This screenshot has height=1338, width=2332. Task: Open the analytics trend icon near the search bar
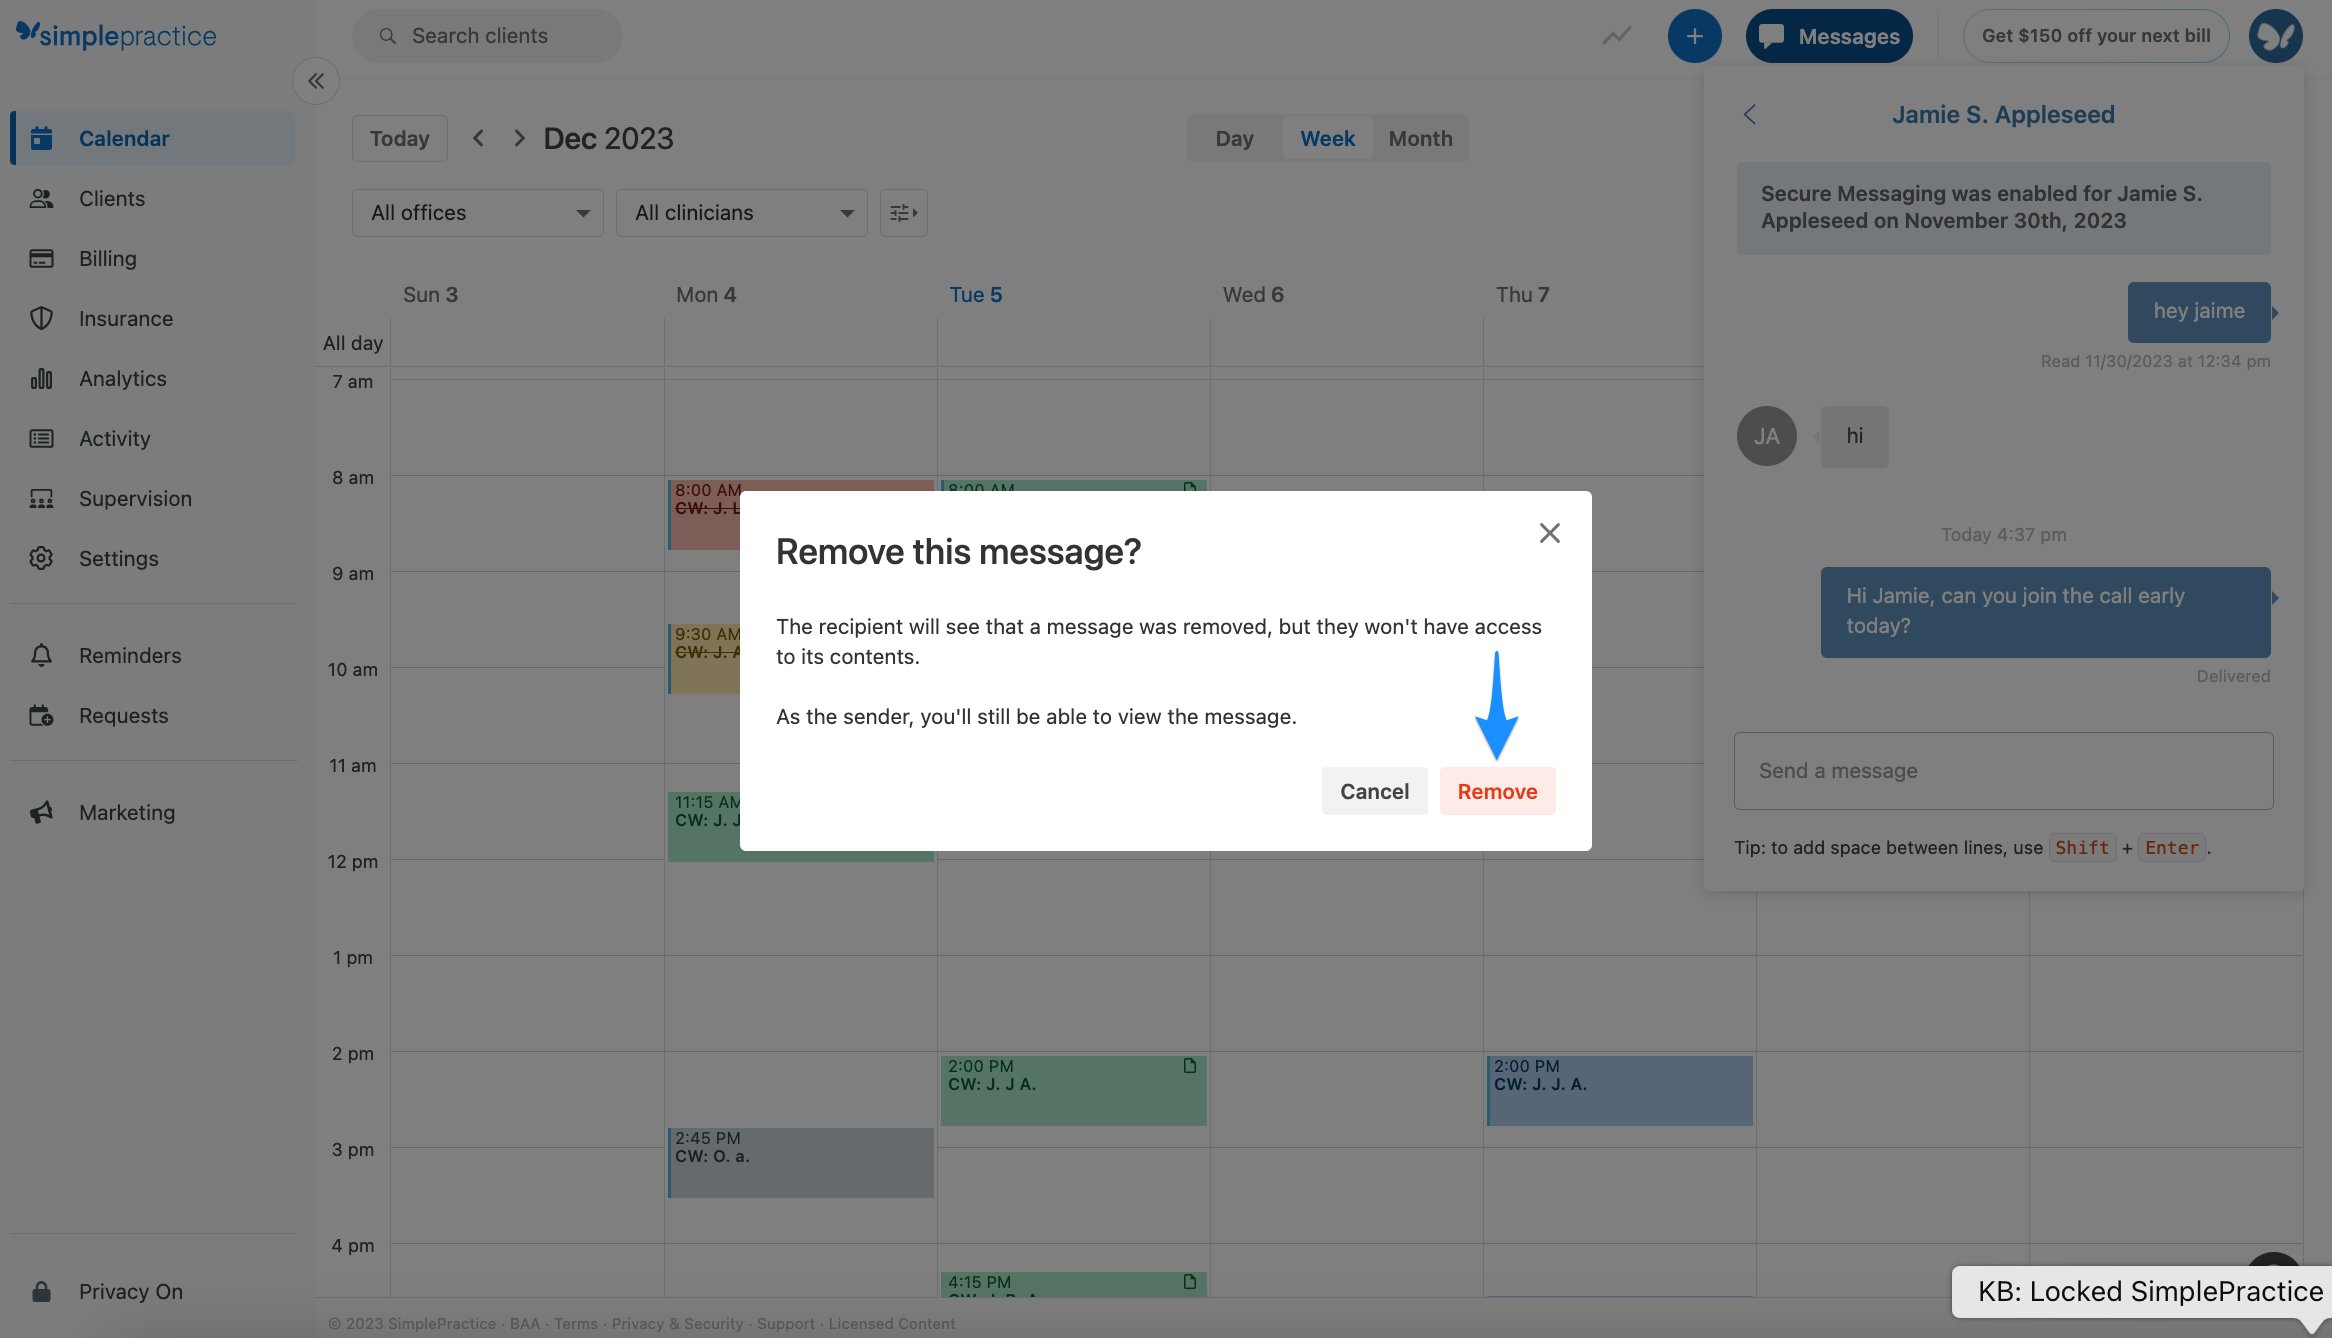(1616, 35)
